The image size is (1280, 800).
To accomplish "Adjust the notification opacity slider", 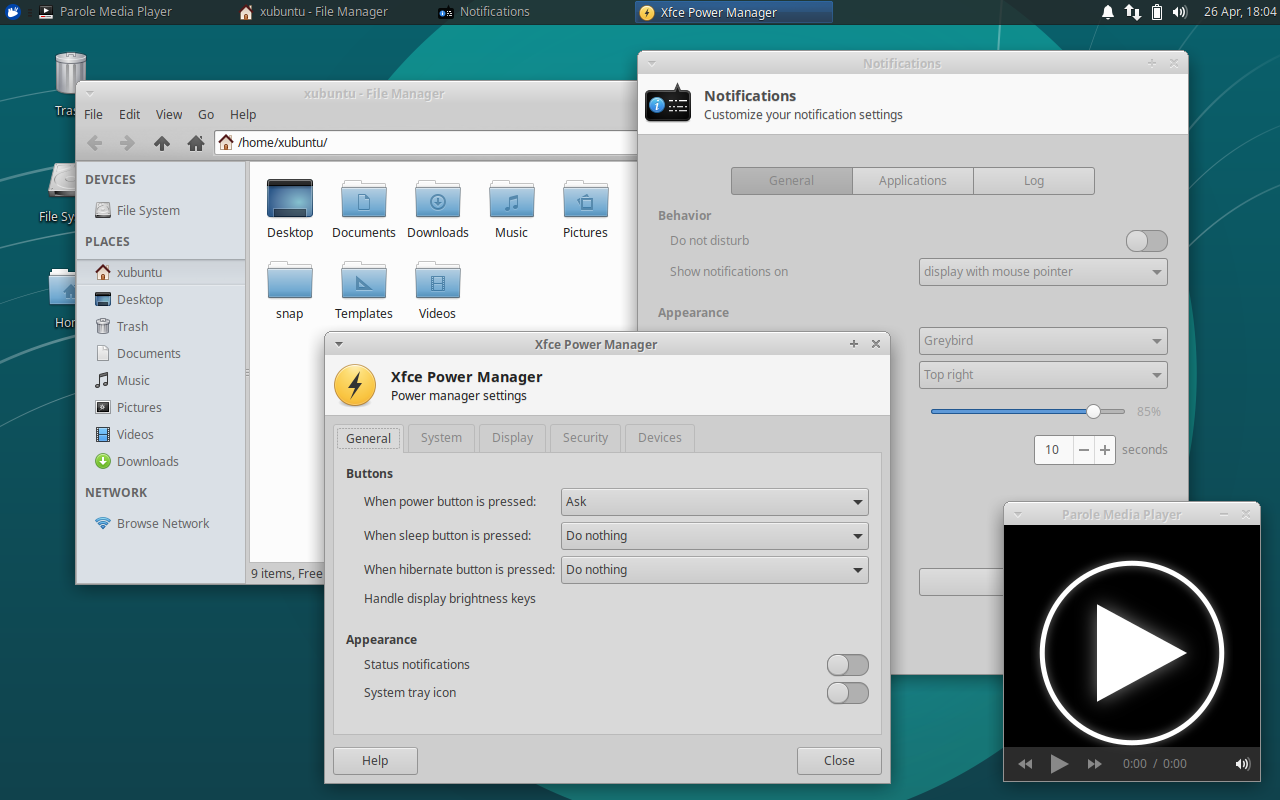I will (x=1092, y=411).
